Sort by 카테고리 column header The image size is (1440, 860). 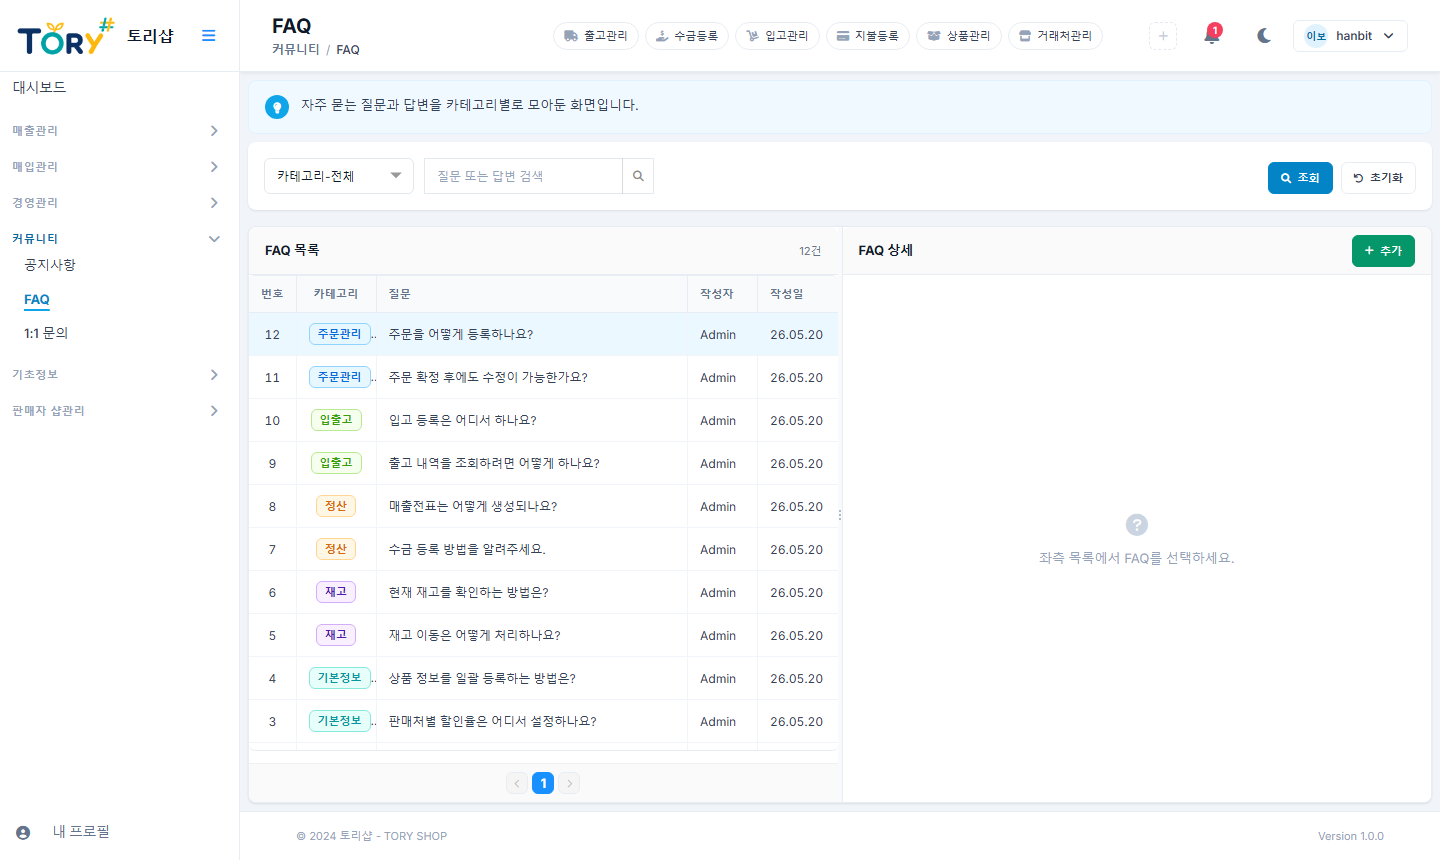tap(336, 294)
